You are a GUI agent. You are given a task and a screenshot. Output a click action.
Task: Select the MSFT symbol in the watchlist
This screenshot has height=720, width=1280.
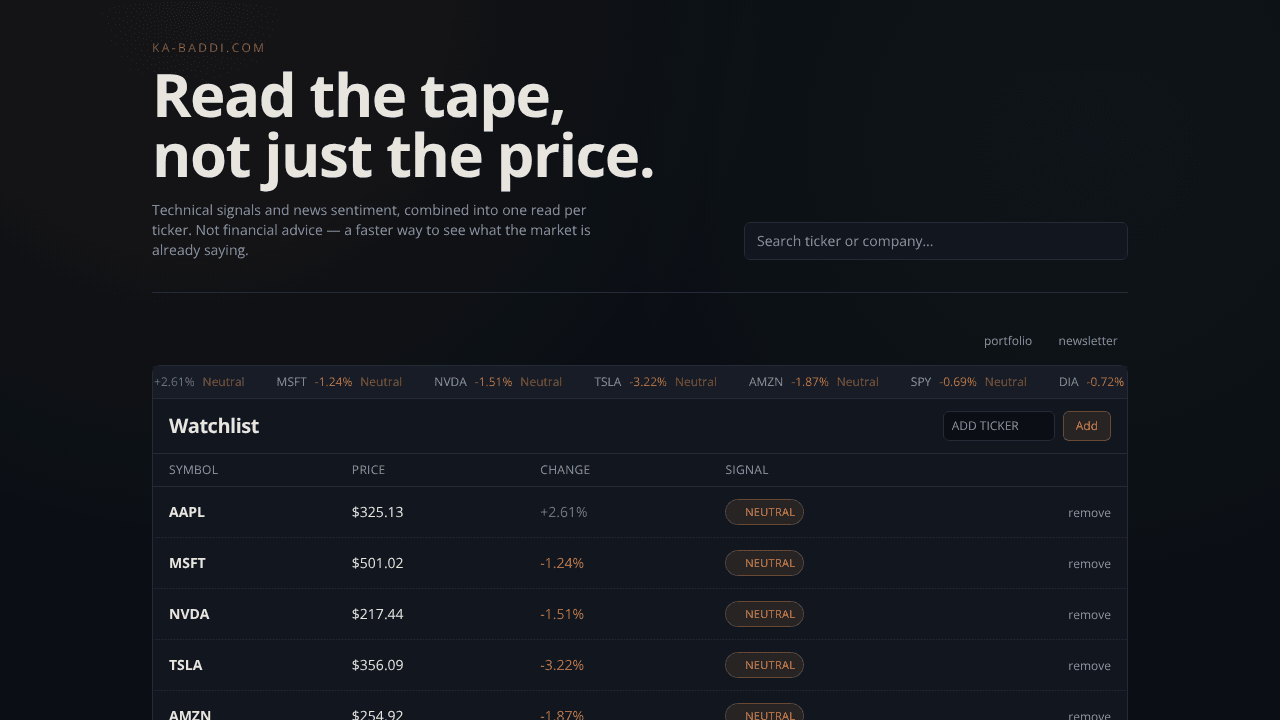point(187,563)
